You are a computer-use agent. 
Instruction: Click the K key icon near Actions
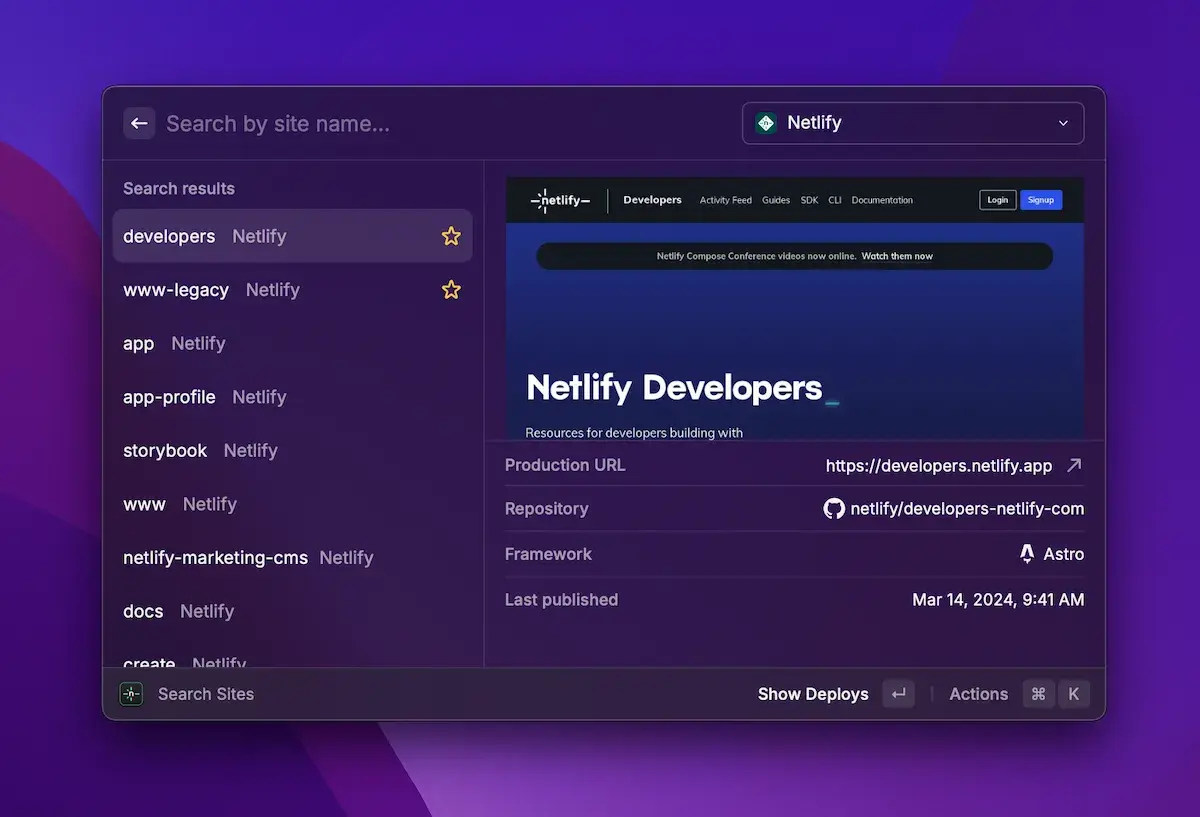pyautogui.click(x=1074, y=694)
